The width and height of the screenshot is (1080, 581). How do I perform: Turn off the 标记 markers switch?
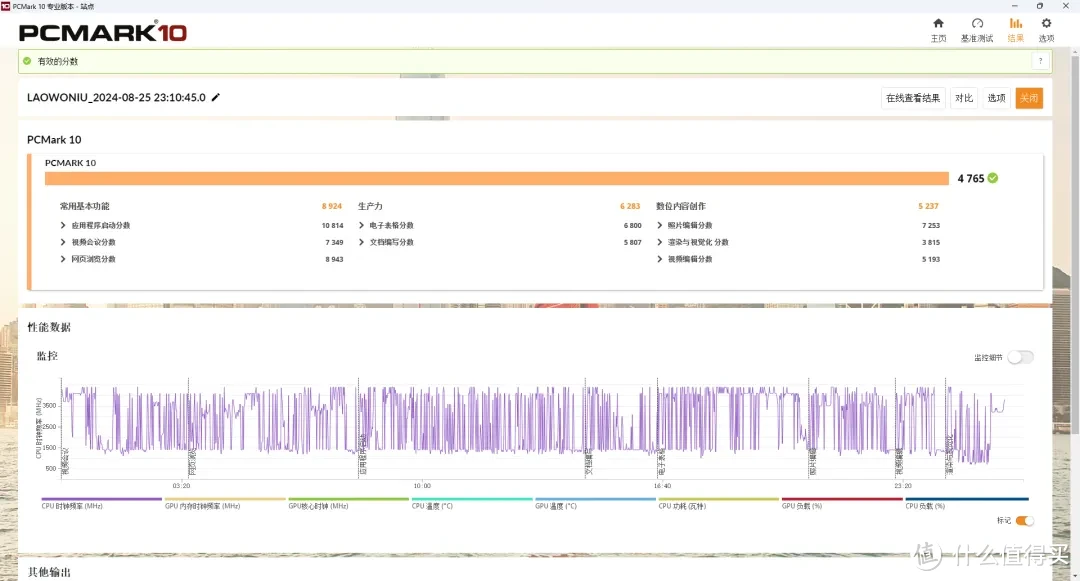(1025, 520)
